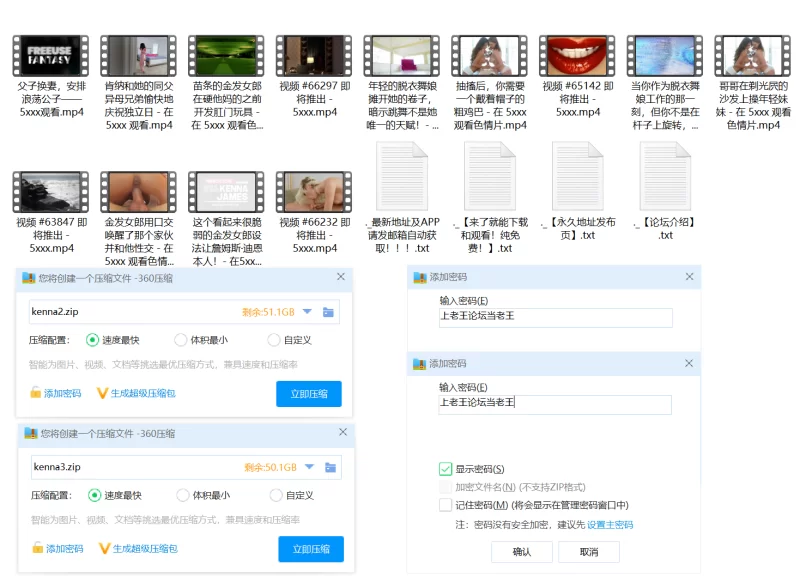Expand the path dropdown next to kenna2.zip

click(x=308, y=312)
